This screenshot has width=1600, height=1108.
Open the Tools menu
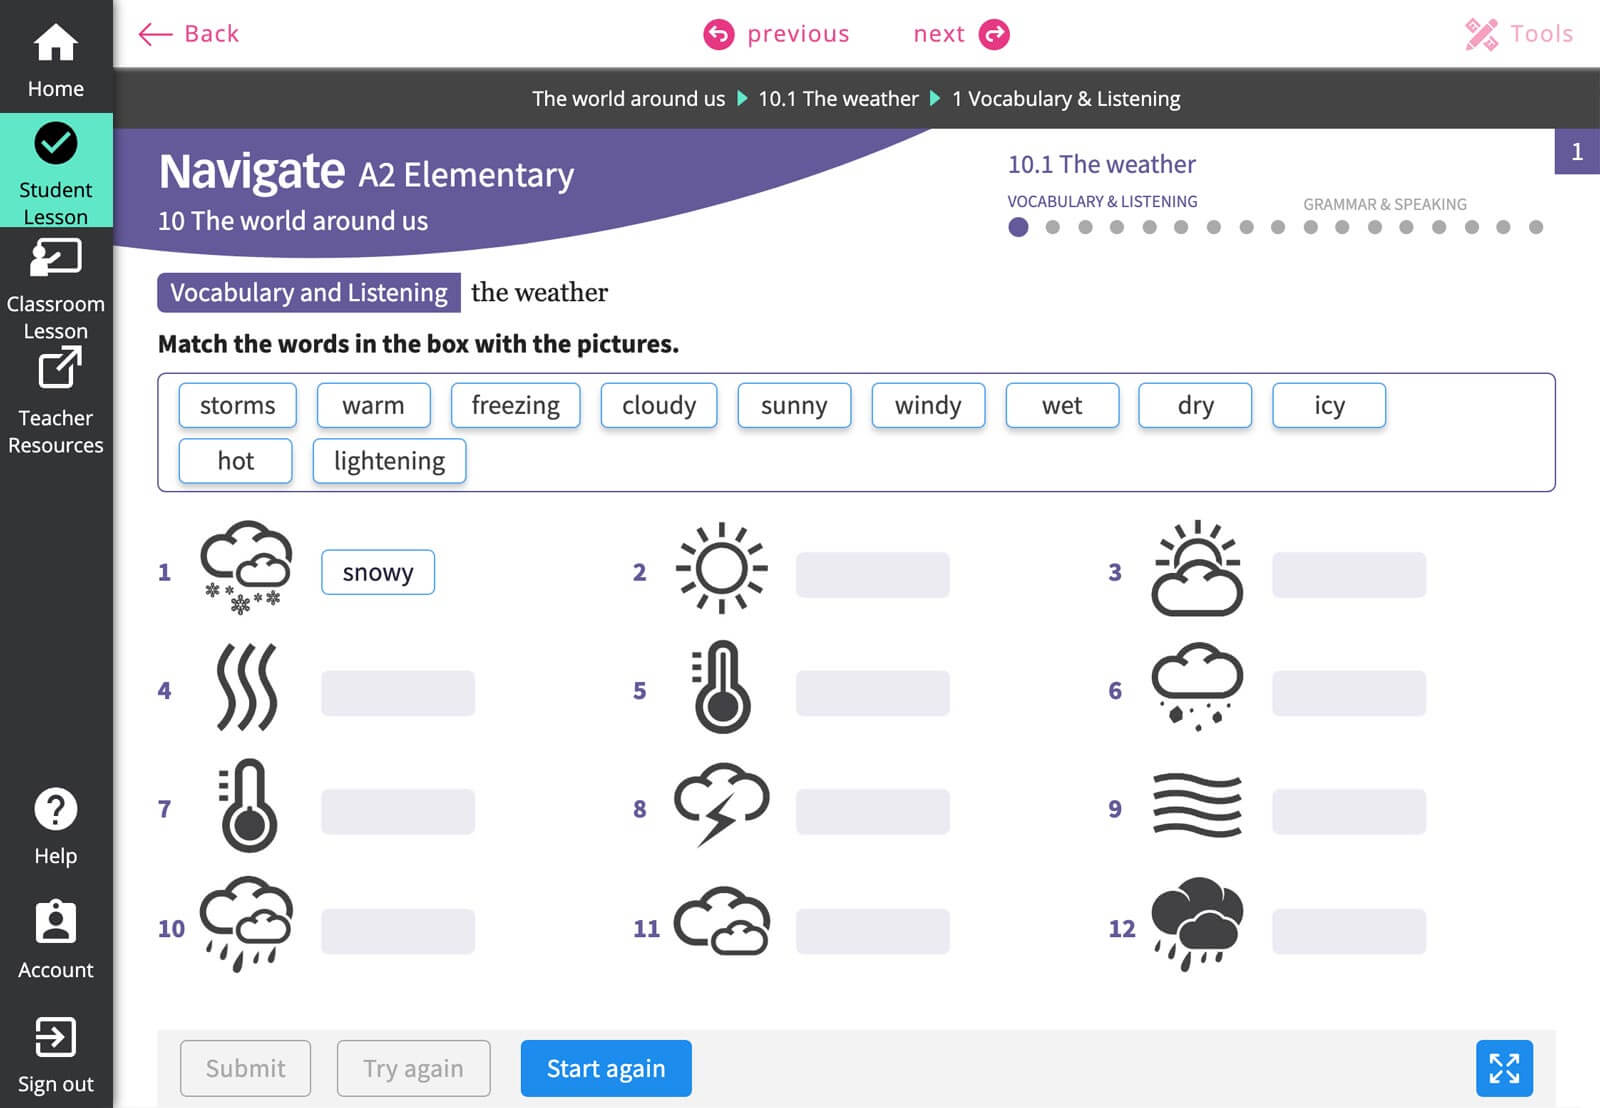point(1519,34)
